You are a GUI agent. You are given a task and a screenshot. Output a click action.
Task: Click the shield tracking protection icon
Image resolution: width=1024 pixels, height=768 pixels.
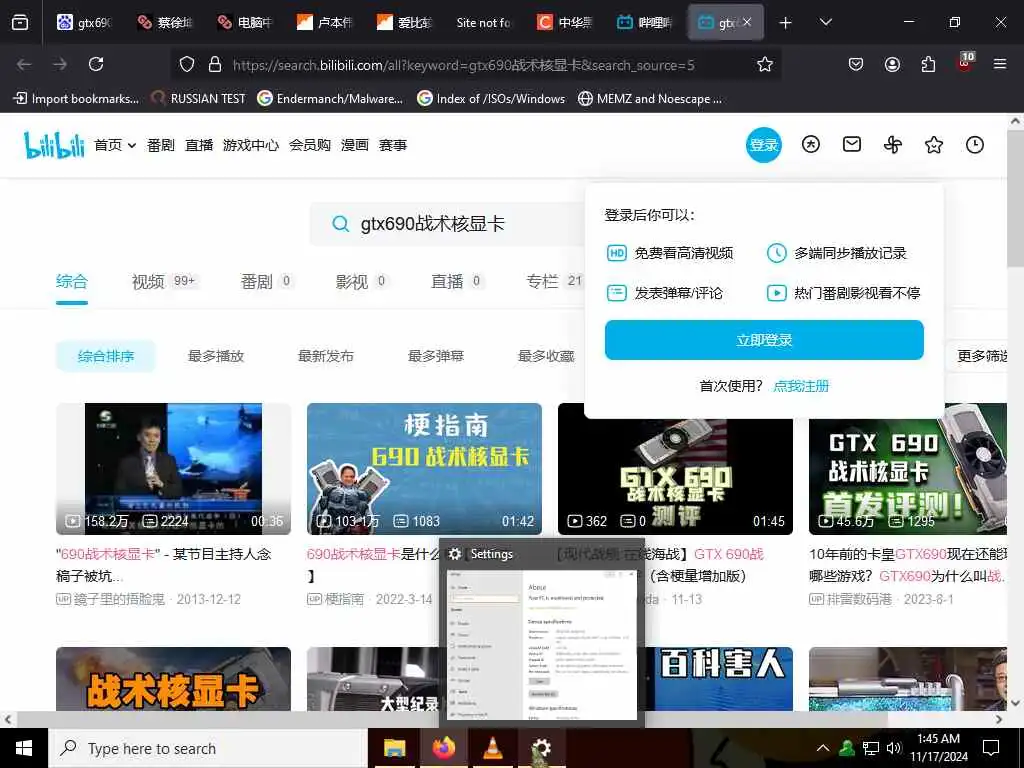[x=187, y=64]
